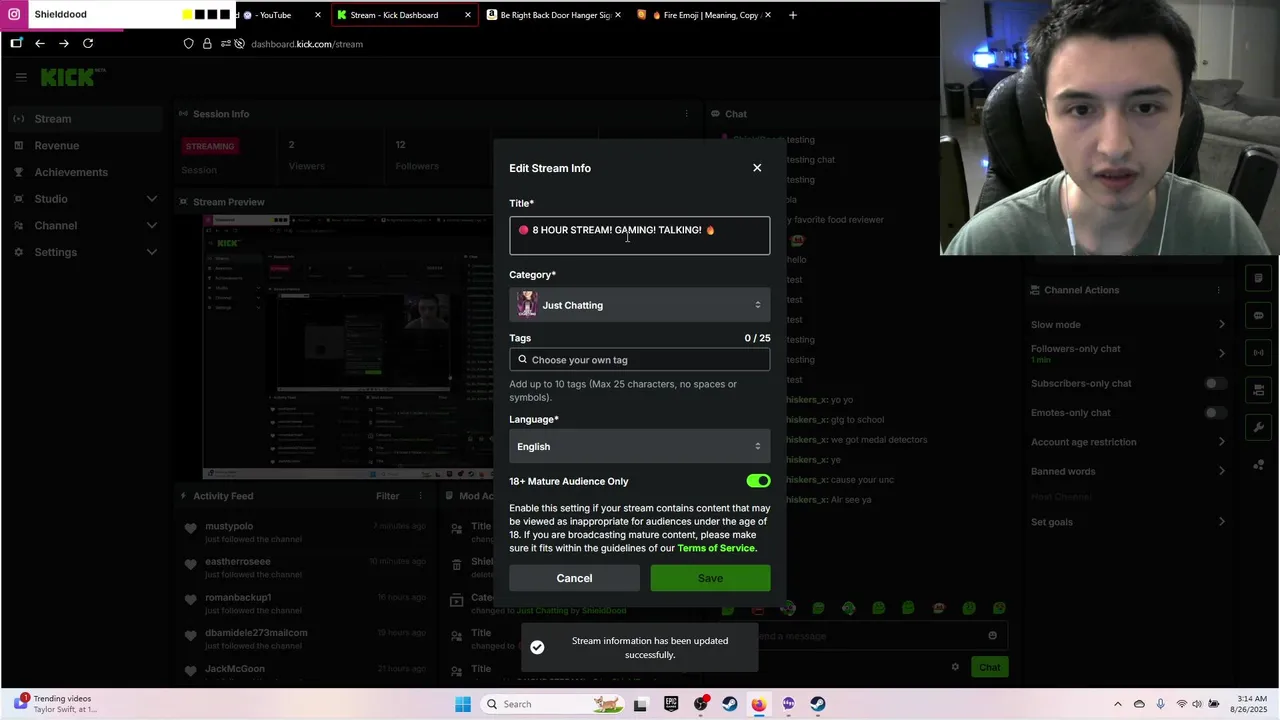Toggle Subscribers-only chat
1280x720 pixels.
1215,383
